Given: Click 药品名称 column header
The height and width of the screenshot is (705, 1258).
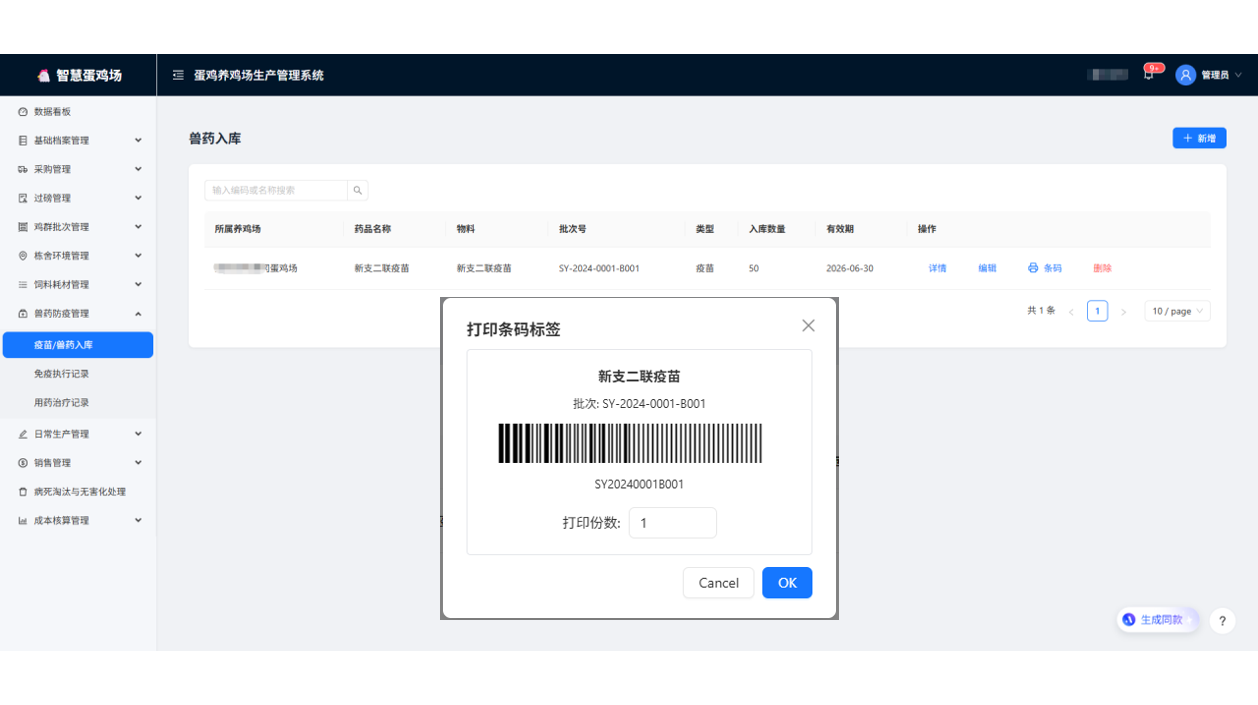Looking at the screenshot, I should [373, 229].
